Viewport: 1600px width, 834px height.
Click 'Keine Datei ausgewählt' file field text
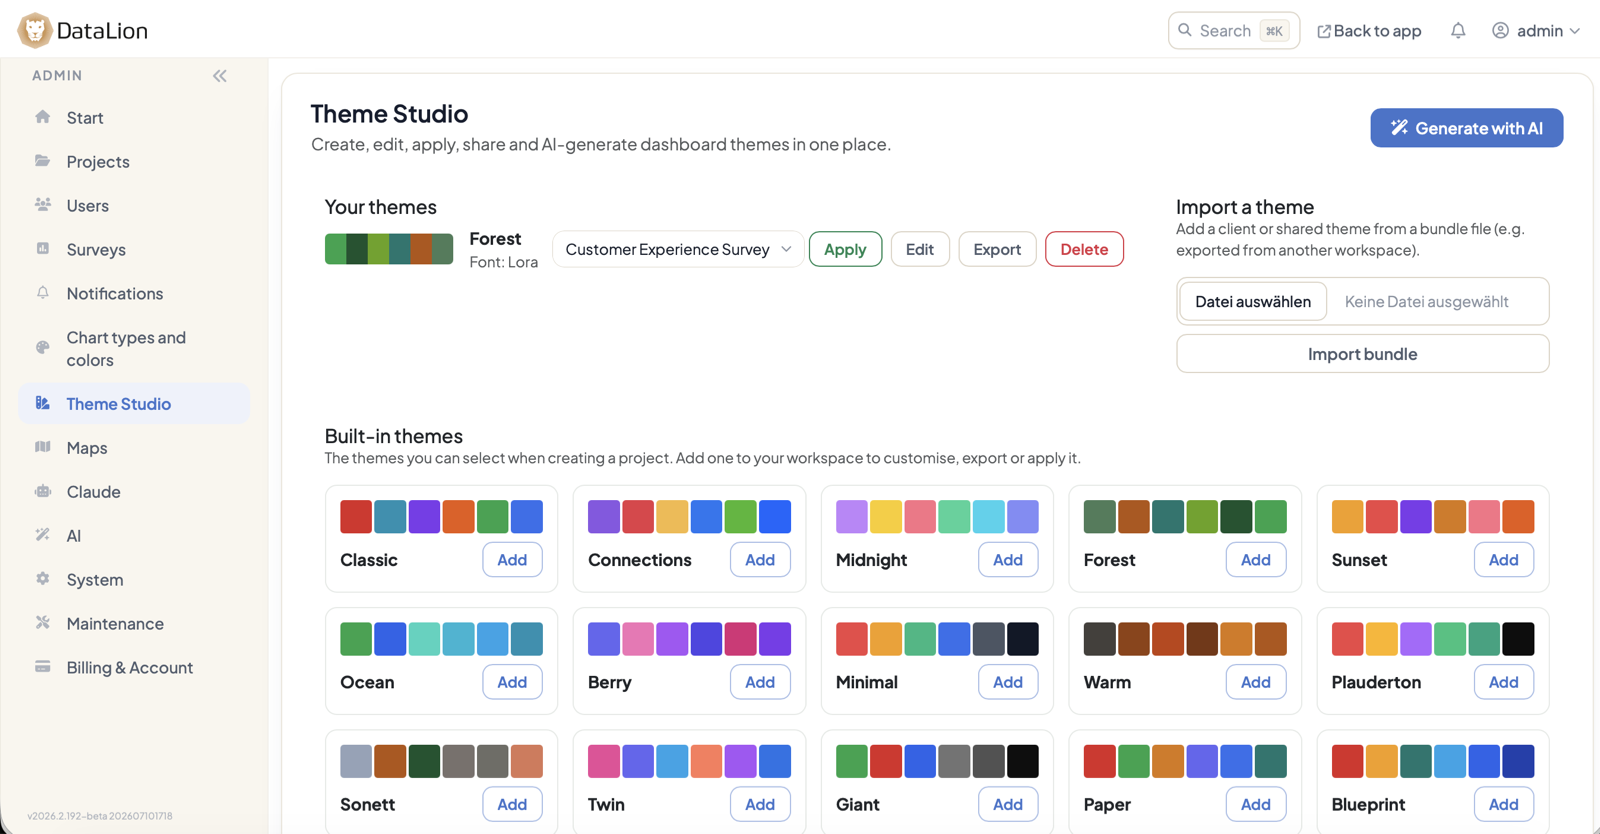coord(1426,301)
